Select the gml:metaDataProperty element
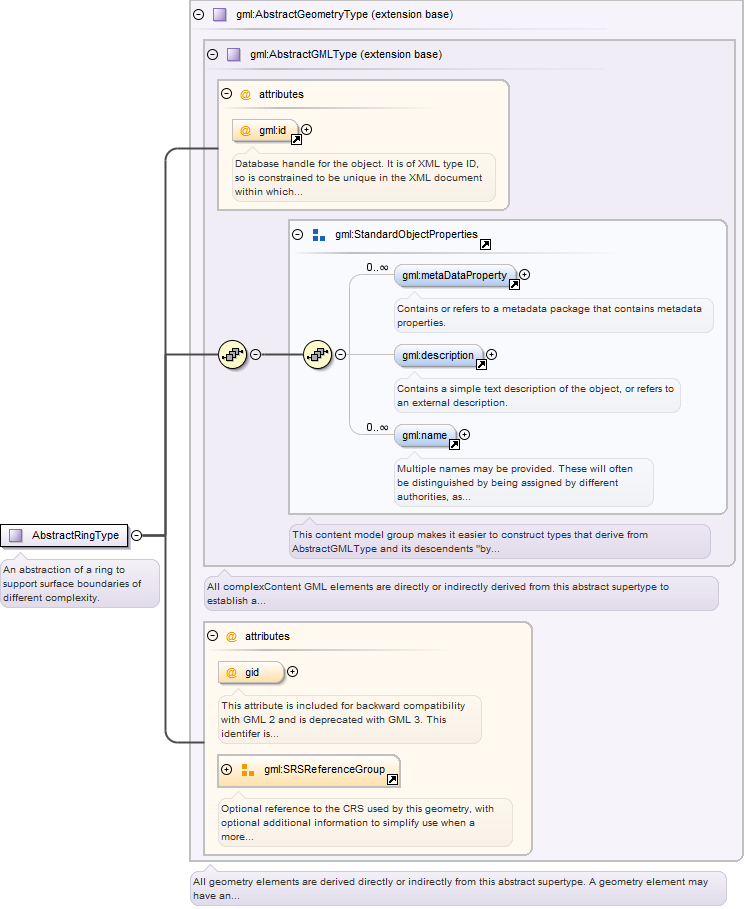 455,275
